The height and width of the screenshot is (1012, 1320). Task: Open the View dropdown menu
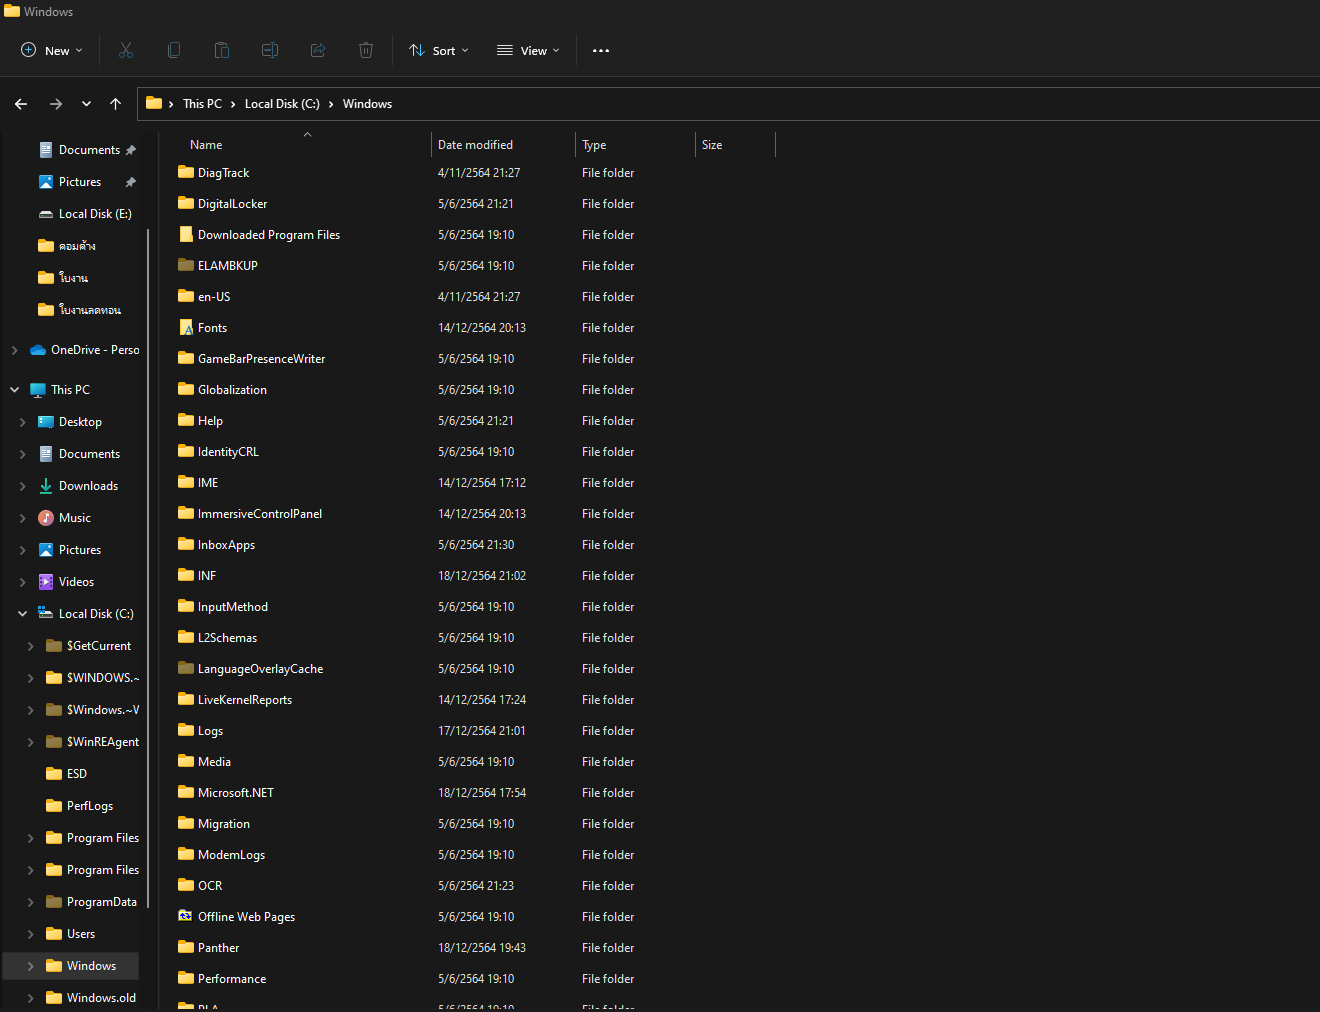pos(528,50)
